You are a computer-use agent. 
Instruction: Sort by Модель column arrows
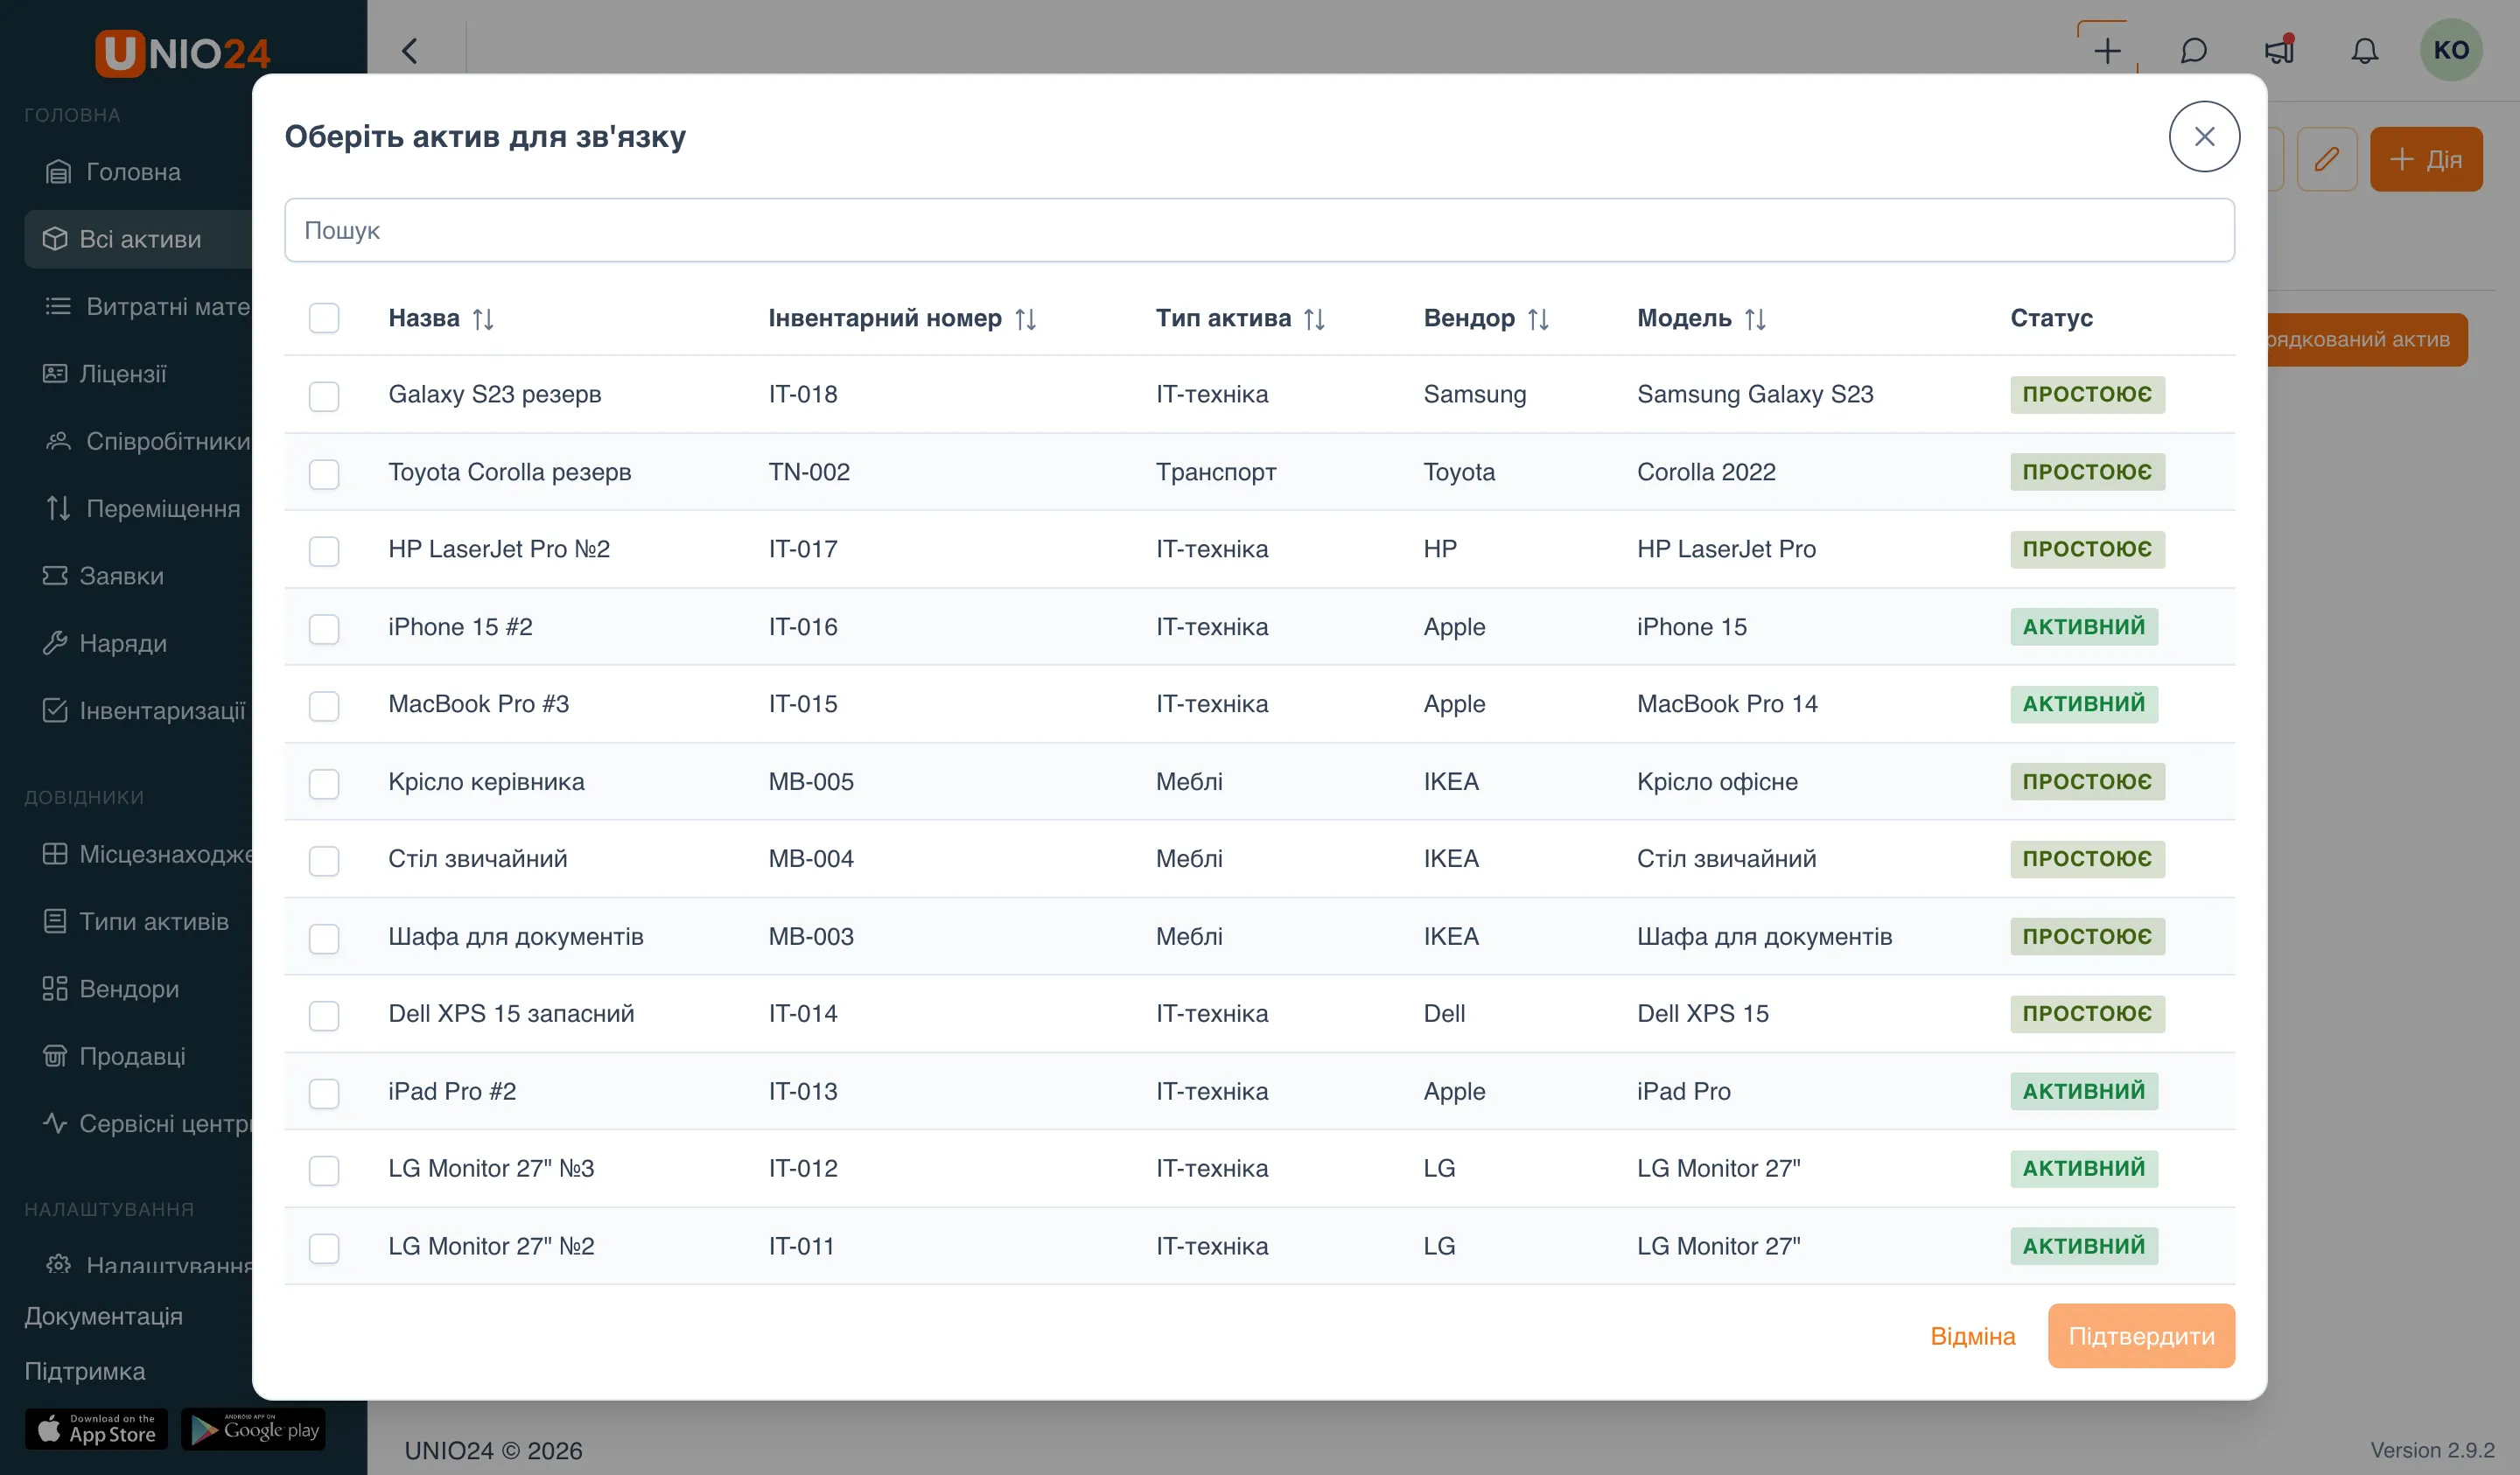[x=1755, y=319]
